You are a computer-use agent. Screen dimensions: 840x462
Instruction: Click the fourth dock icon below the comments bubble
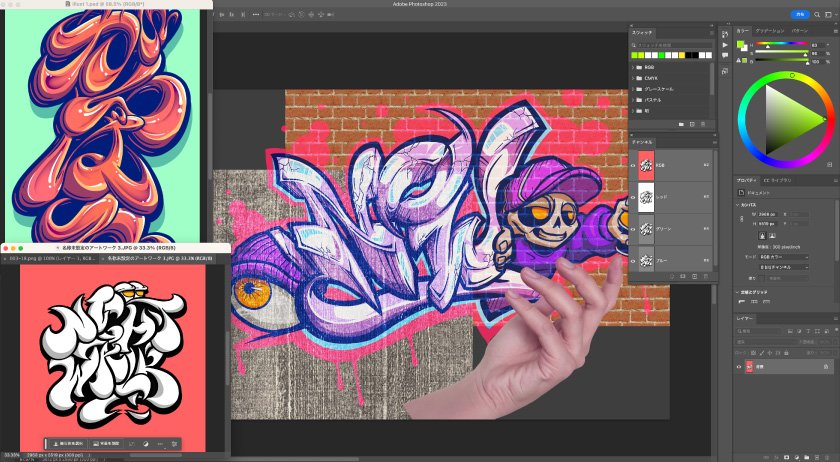click(x=725, y=71)
